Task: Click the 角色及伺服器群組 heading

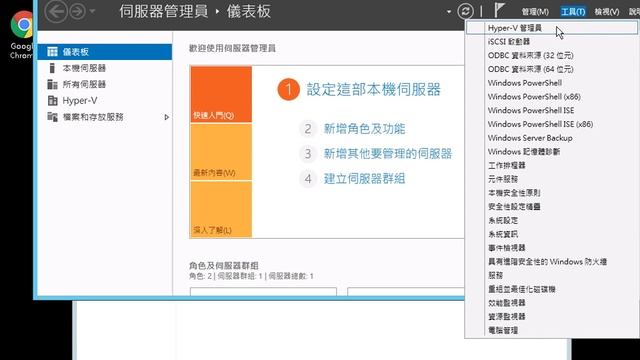Action: (x=224, y=266)
